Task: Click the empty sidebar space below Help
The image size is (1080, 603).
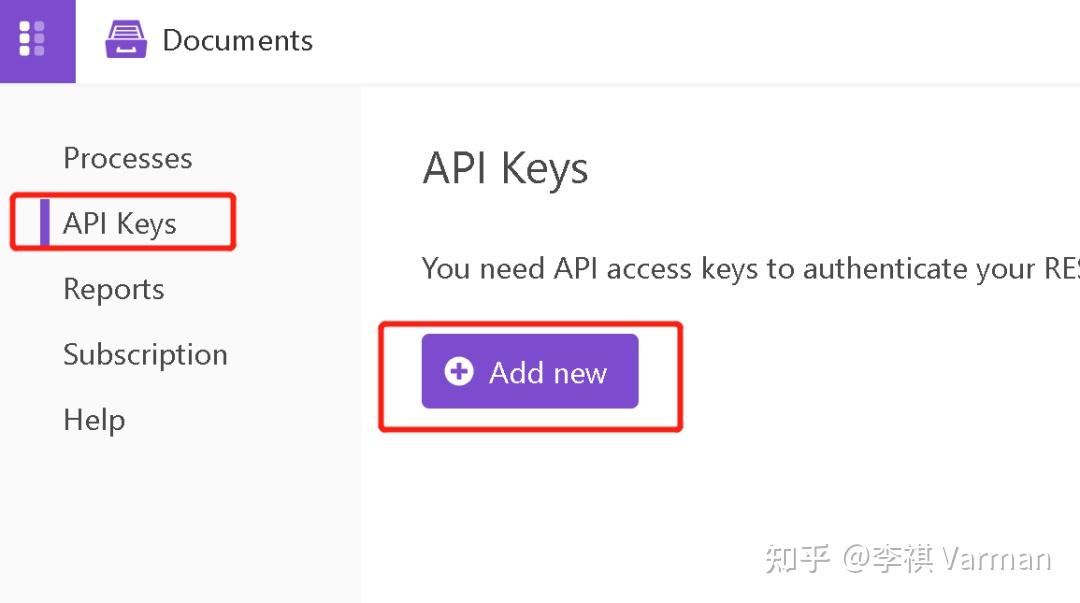Action: click(180, 520)
